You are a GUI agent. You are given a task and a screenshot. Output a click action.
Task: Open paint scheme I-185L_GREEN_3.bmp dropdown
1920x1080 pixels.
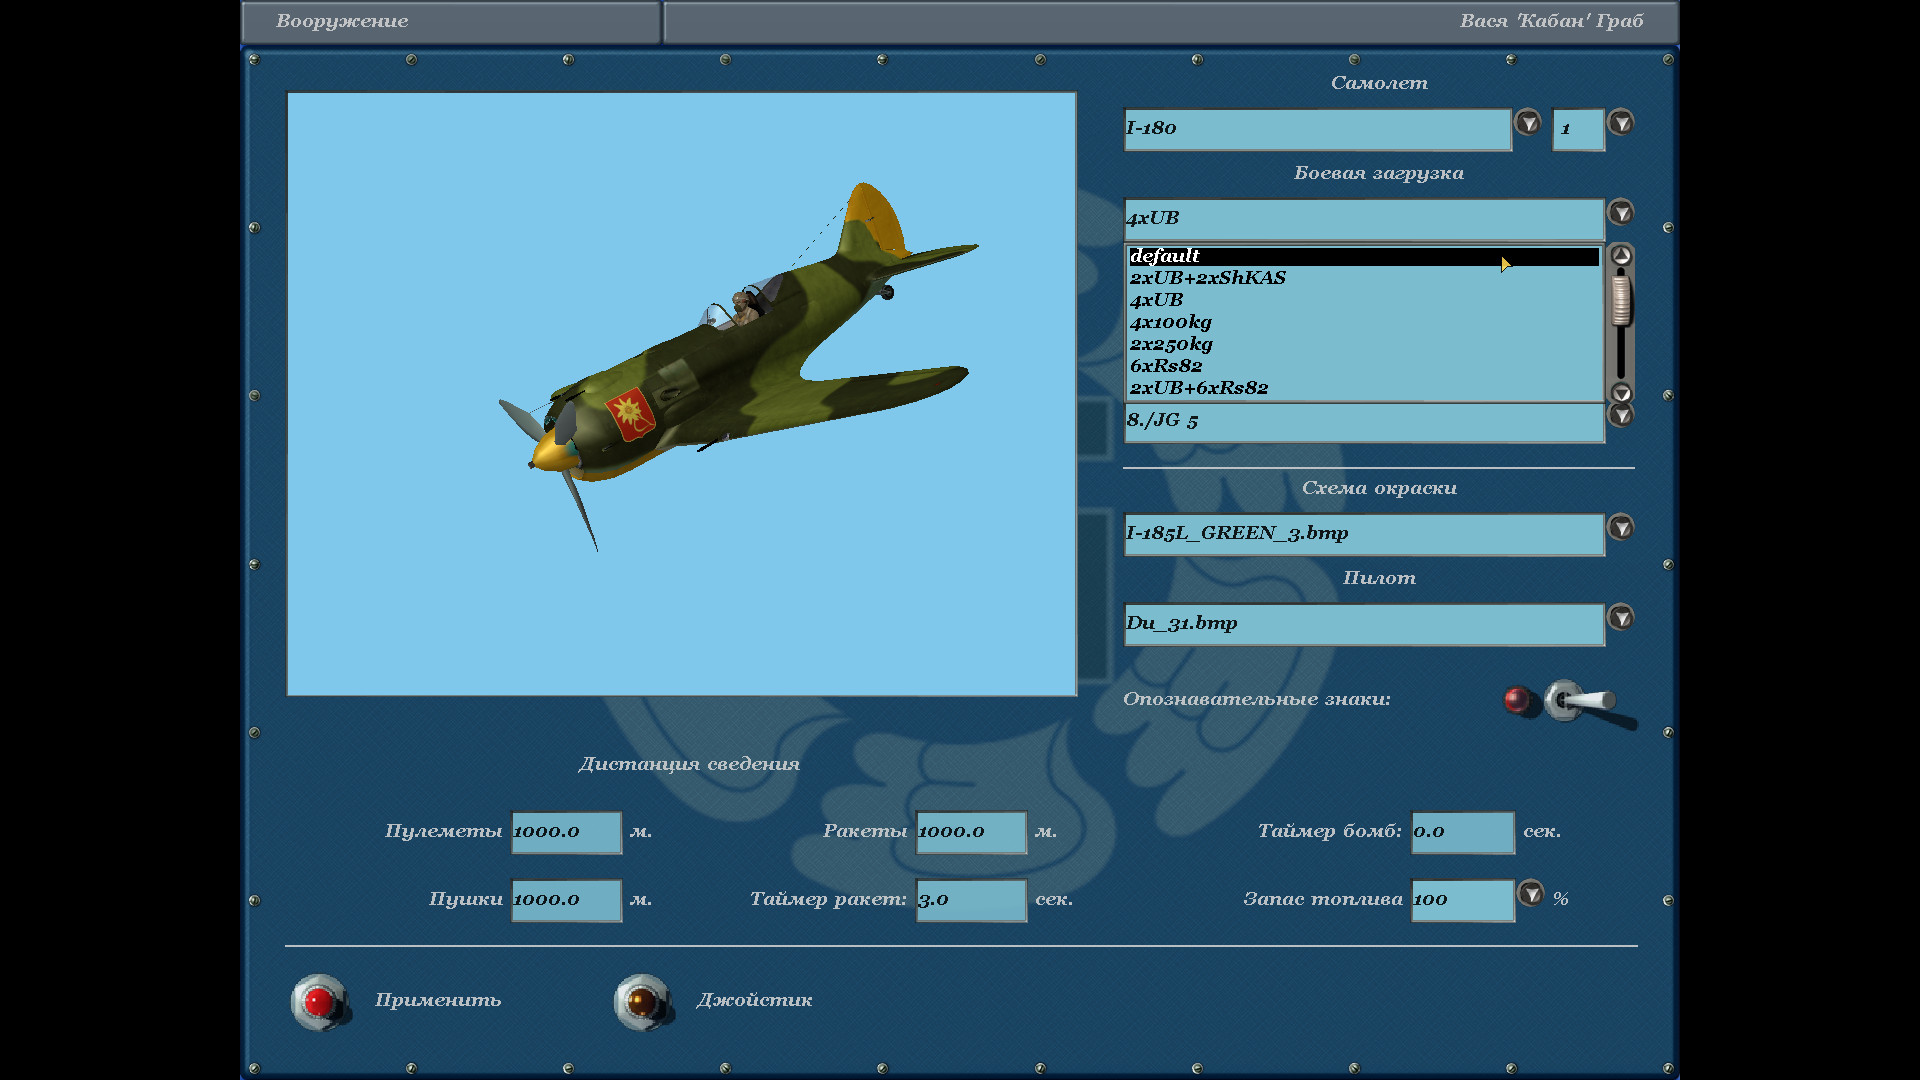[x=1621, y=528]
